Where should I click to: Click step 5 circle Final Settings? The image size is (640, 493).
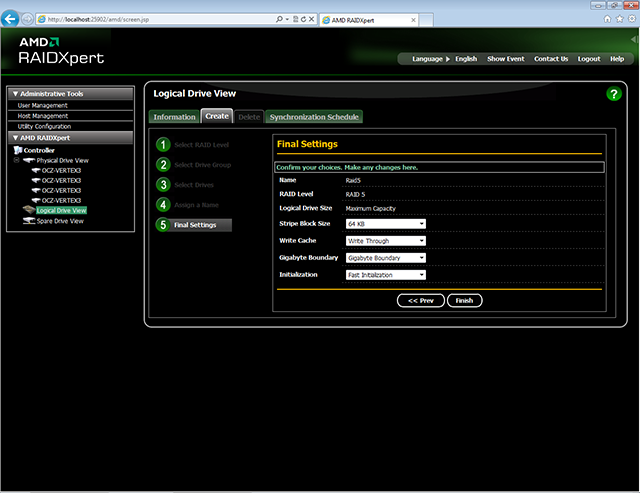tap(163, 224)
